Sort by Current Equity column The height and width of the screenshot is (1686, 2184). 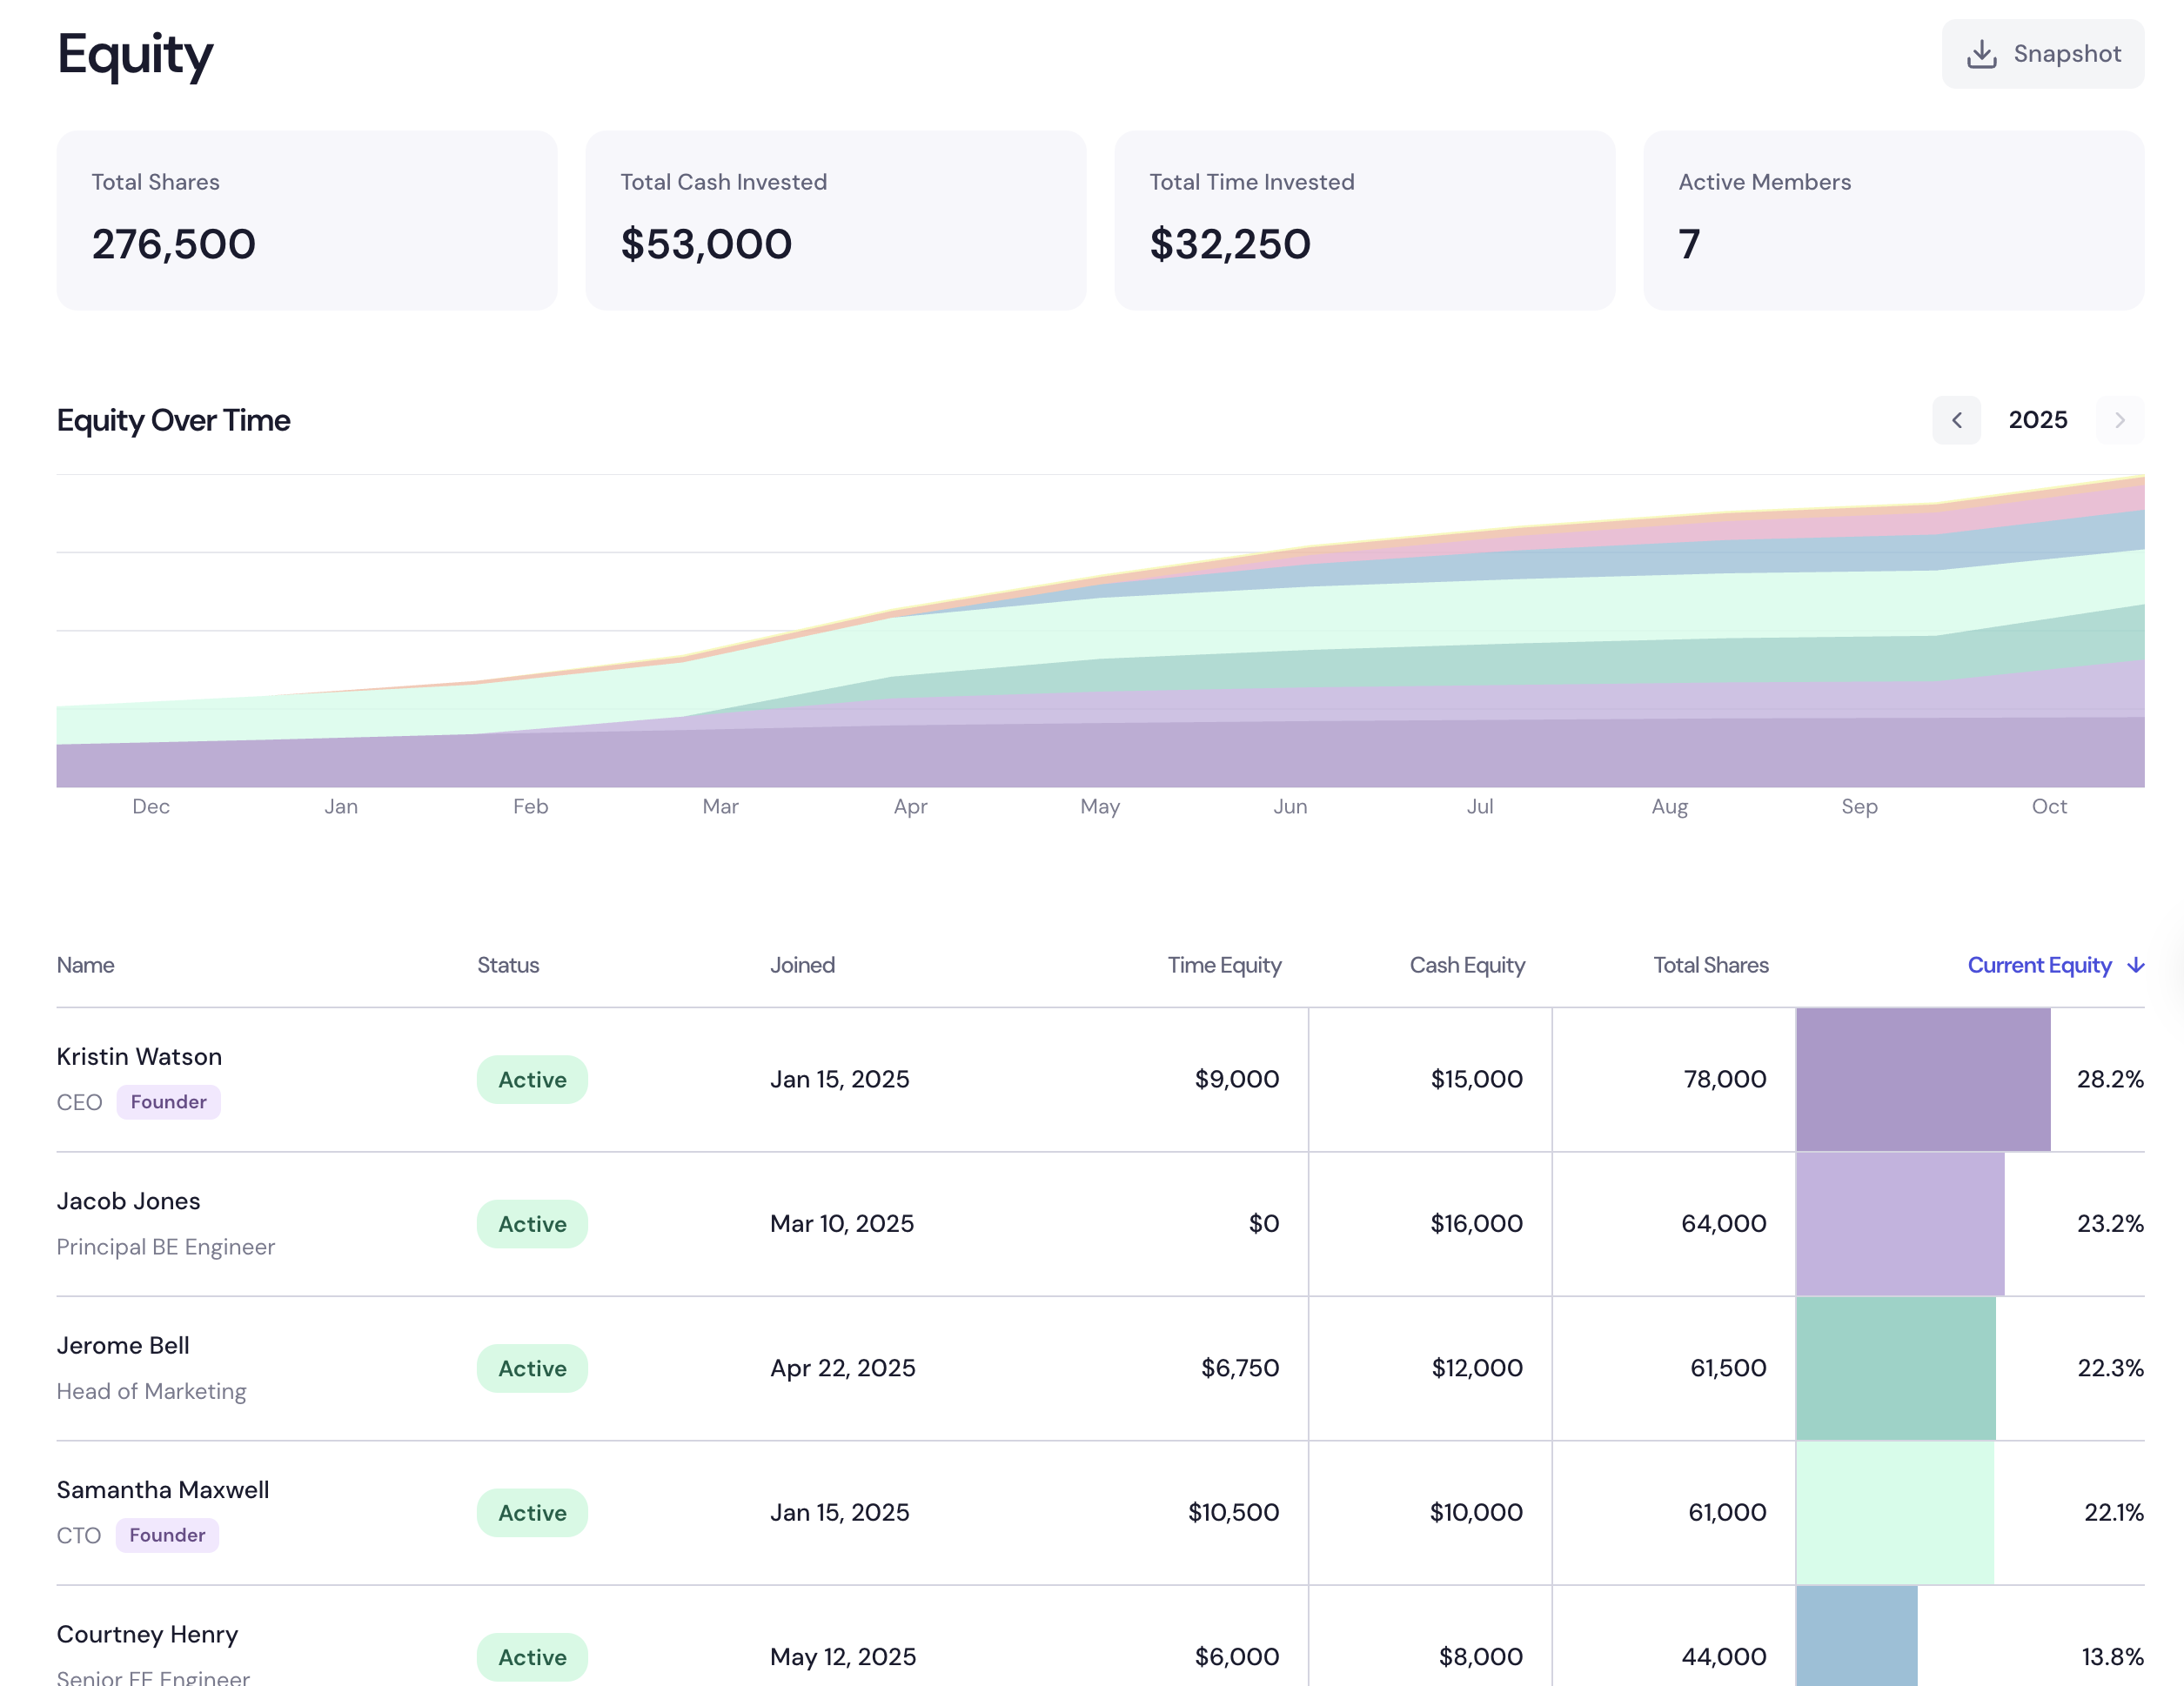click(2055, 965)
